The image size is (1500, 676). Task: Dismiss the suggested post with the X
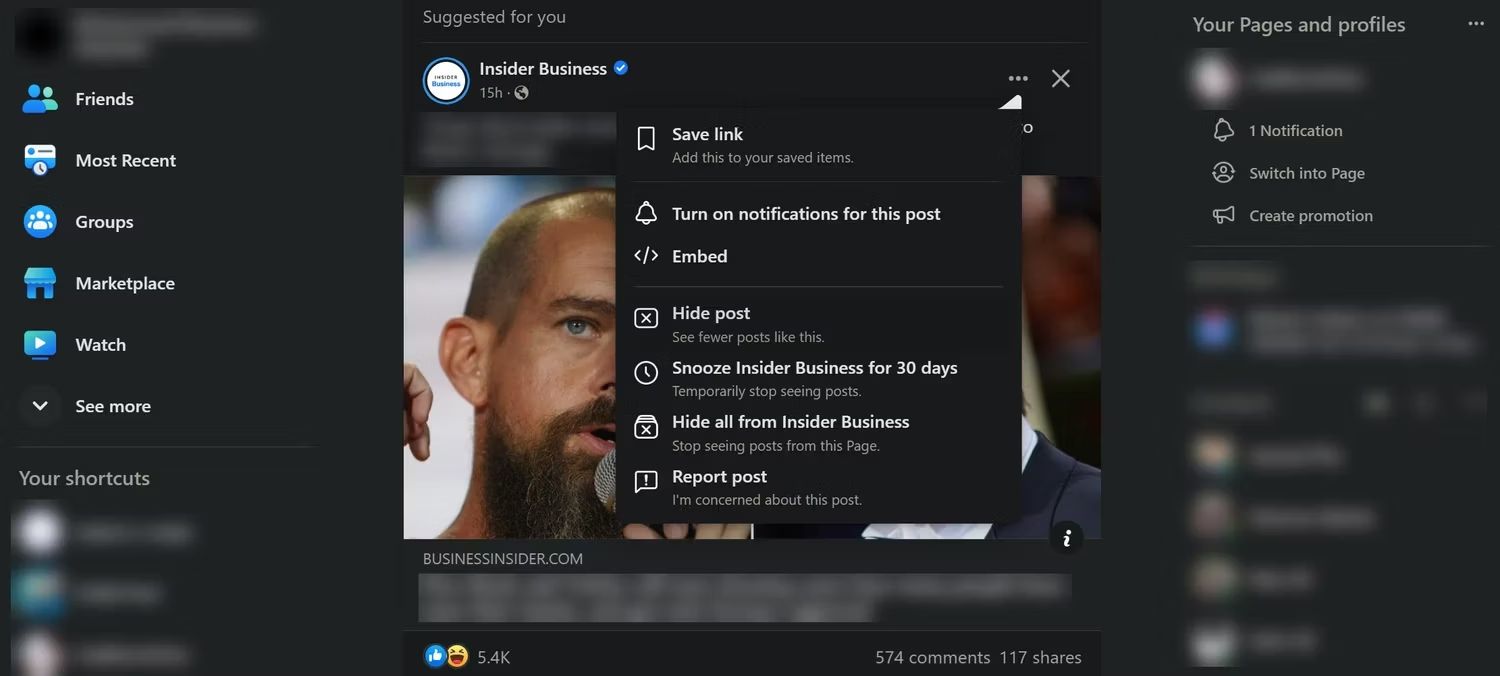(1060, 77)
